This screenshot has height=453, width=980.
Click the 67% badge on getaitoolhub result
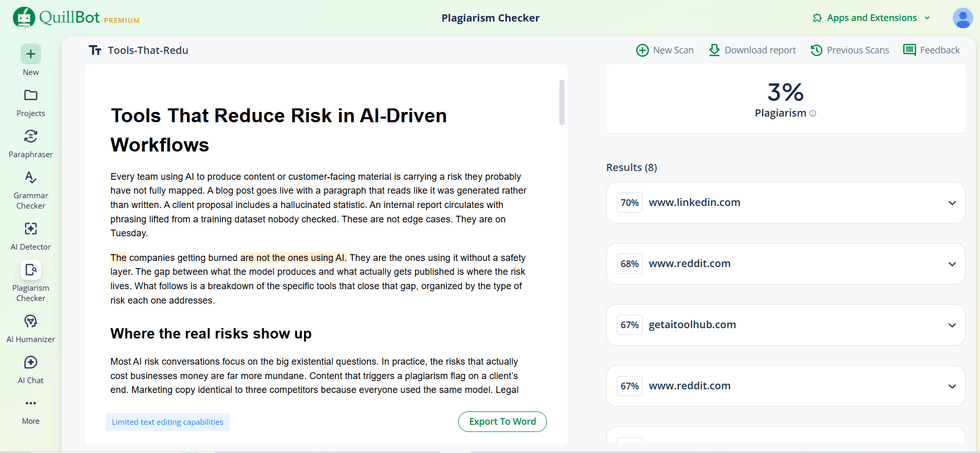click(x=629, y=325)
